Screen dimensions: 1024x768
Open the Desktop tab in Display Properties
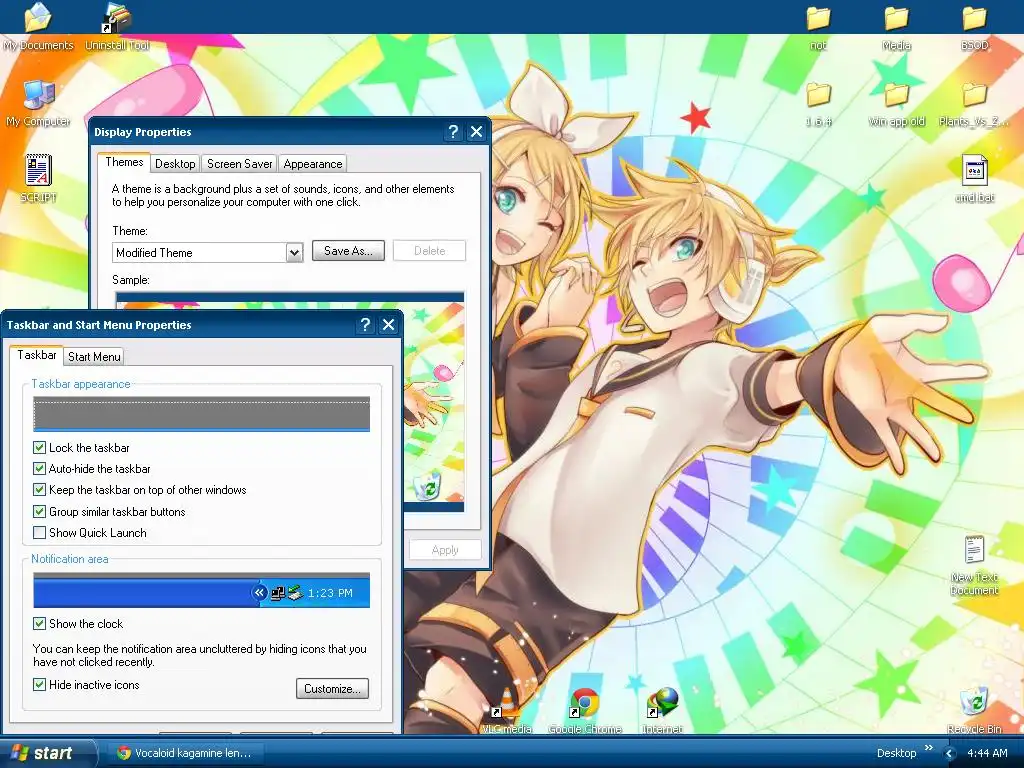(175, 164)
